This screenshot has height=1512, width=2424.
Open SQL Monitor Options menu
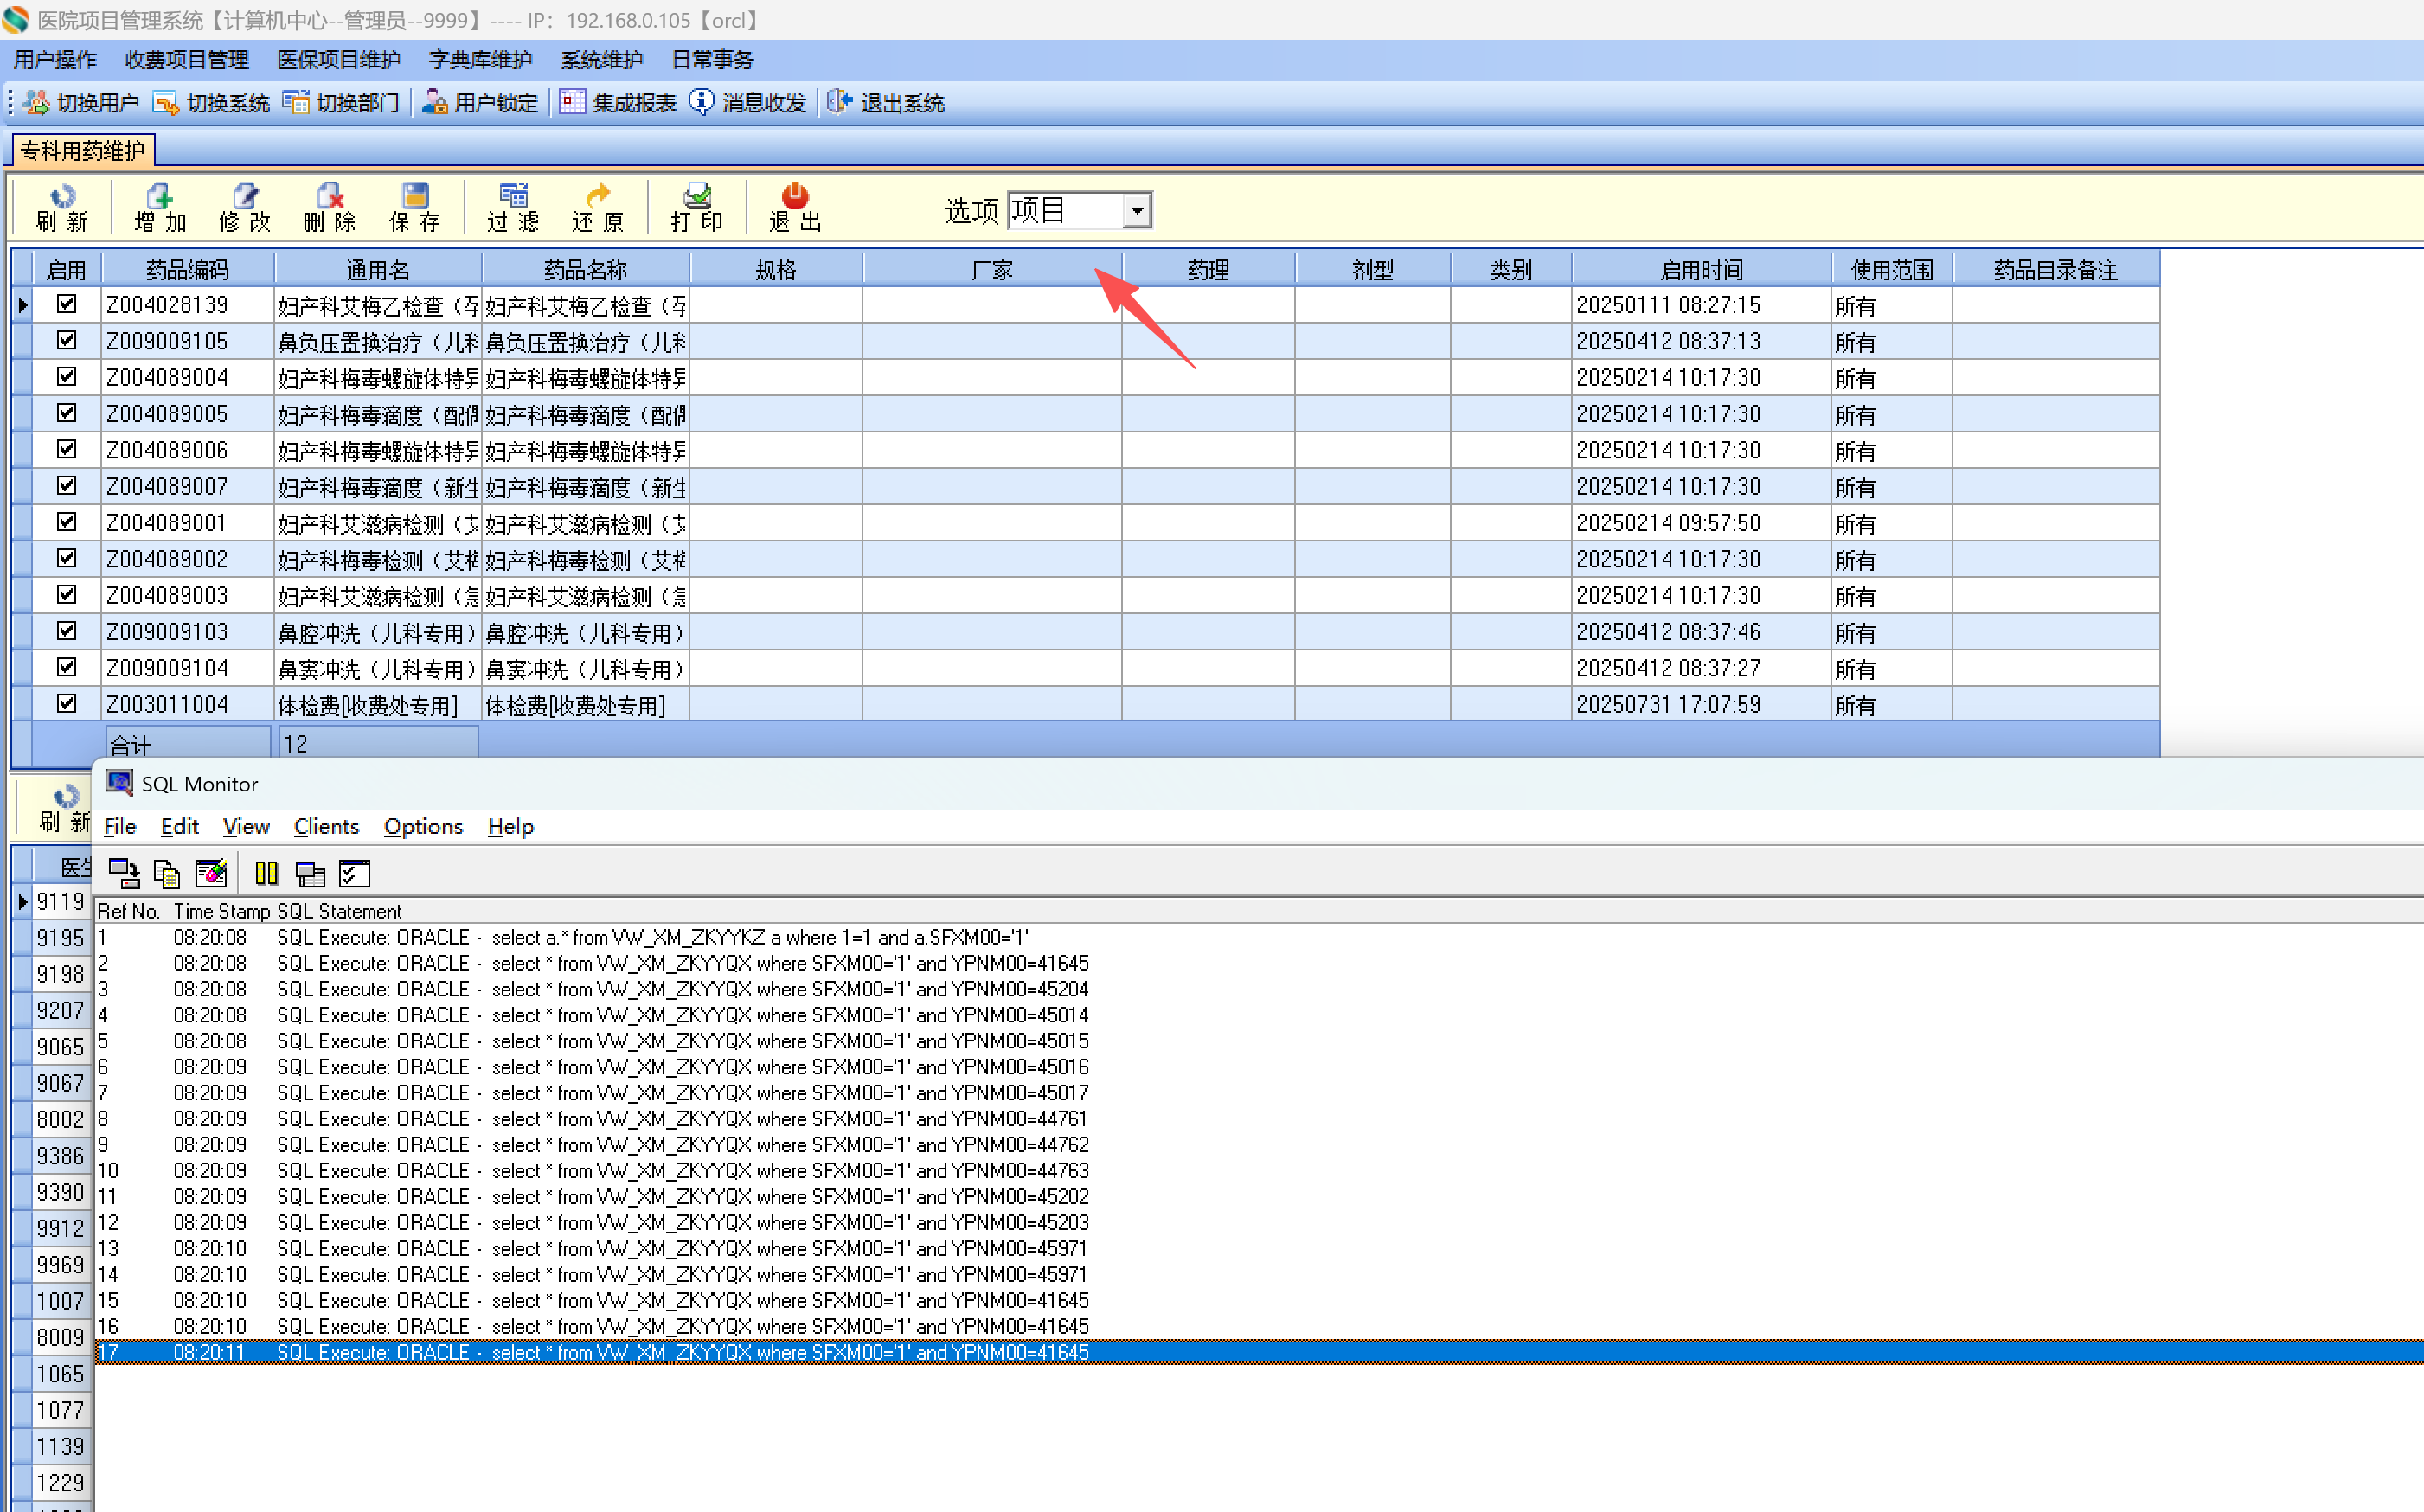pyautogui.click(x=423, y=826)
